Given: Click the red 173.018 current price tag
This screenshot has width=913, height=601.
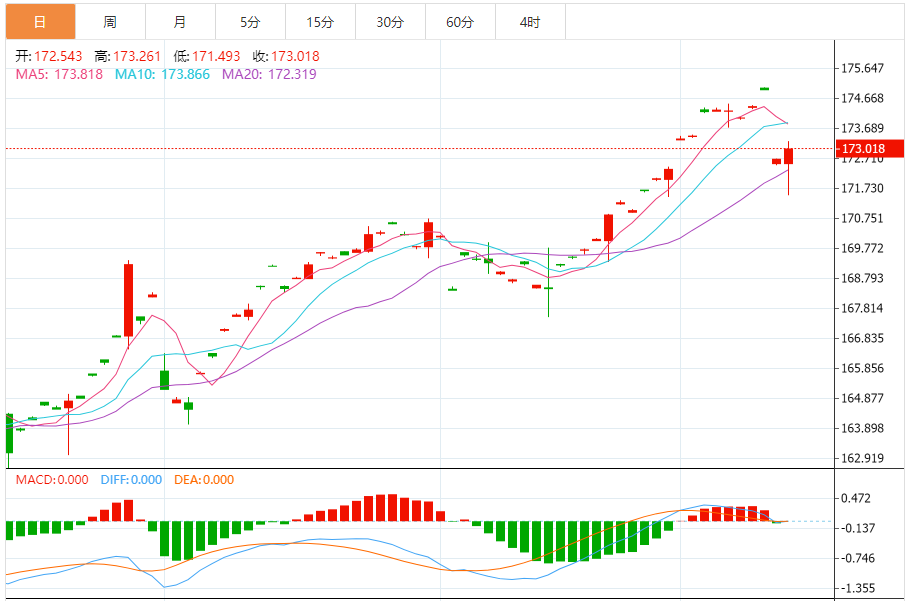Looking at the screenshot, I should [870, 149].
